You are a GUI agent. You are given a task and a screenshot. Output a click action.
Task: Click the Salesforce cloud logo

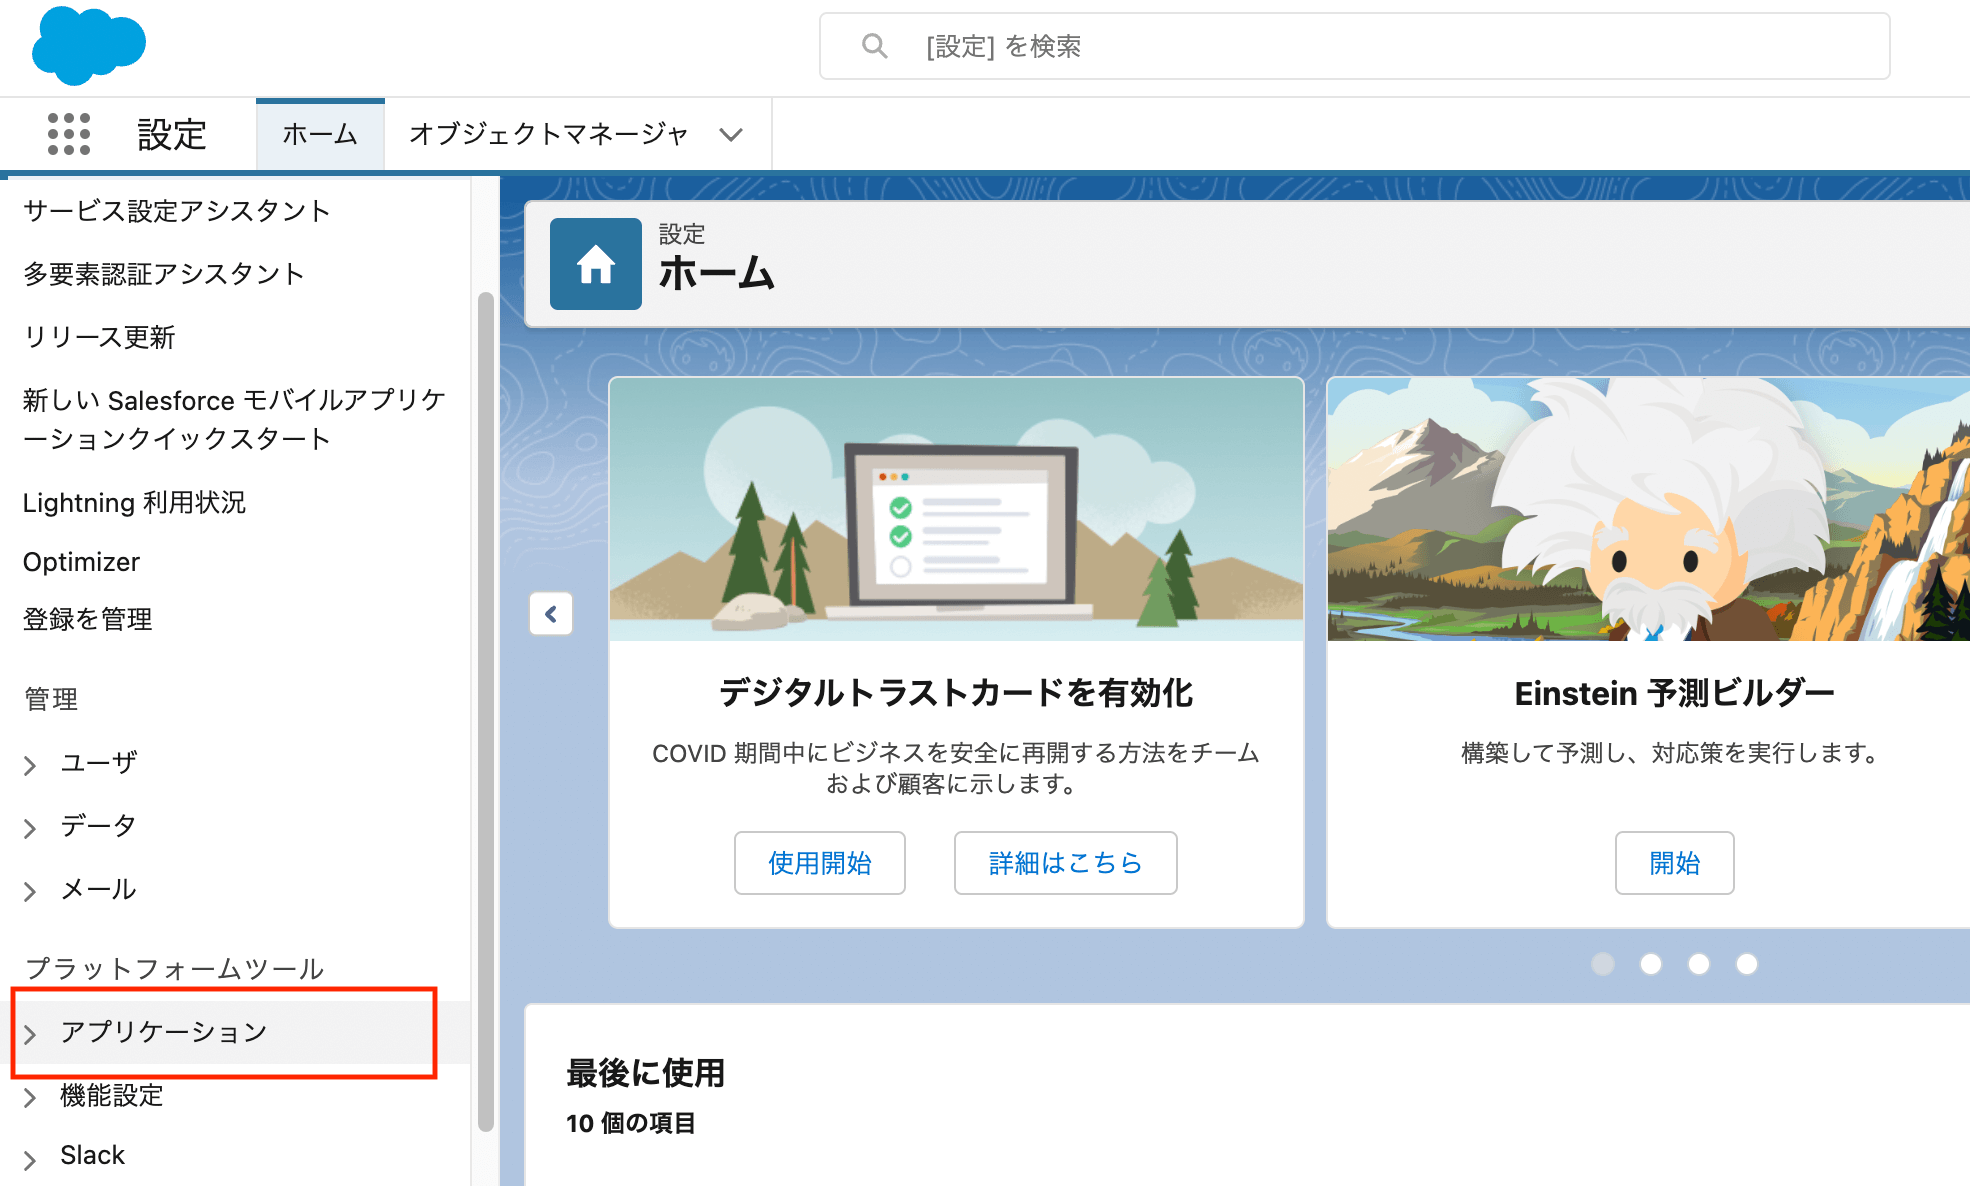[88, 45]
